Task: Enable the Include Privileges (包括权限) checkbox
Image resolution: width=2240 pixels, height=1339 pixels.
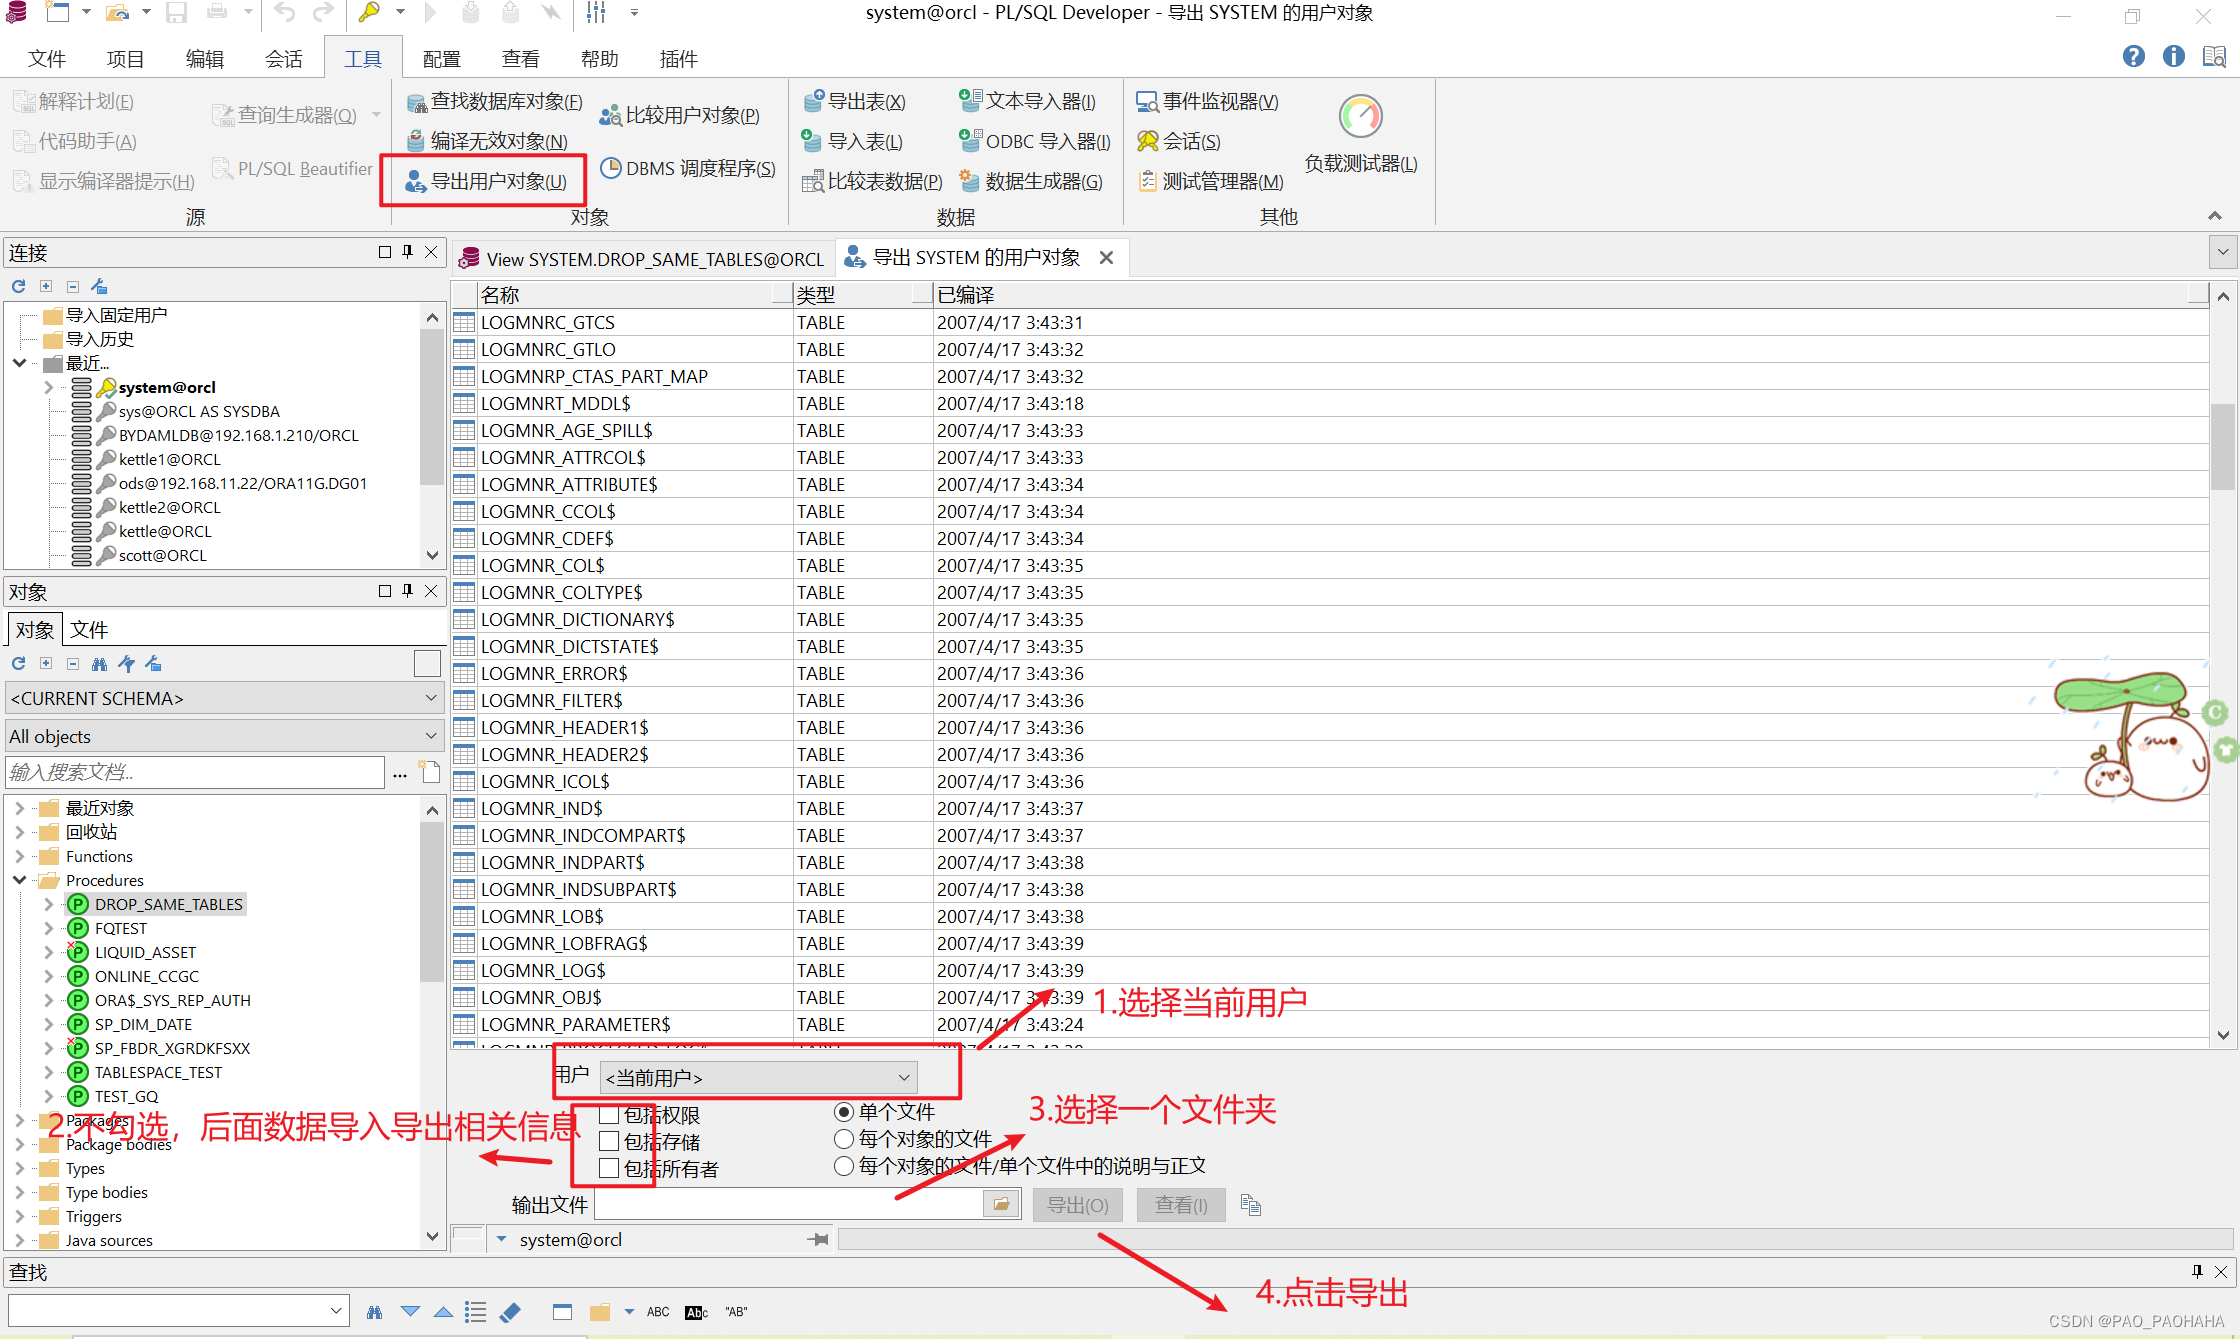Action: 609,1115
